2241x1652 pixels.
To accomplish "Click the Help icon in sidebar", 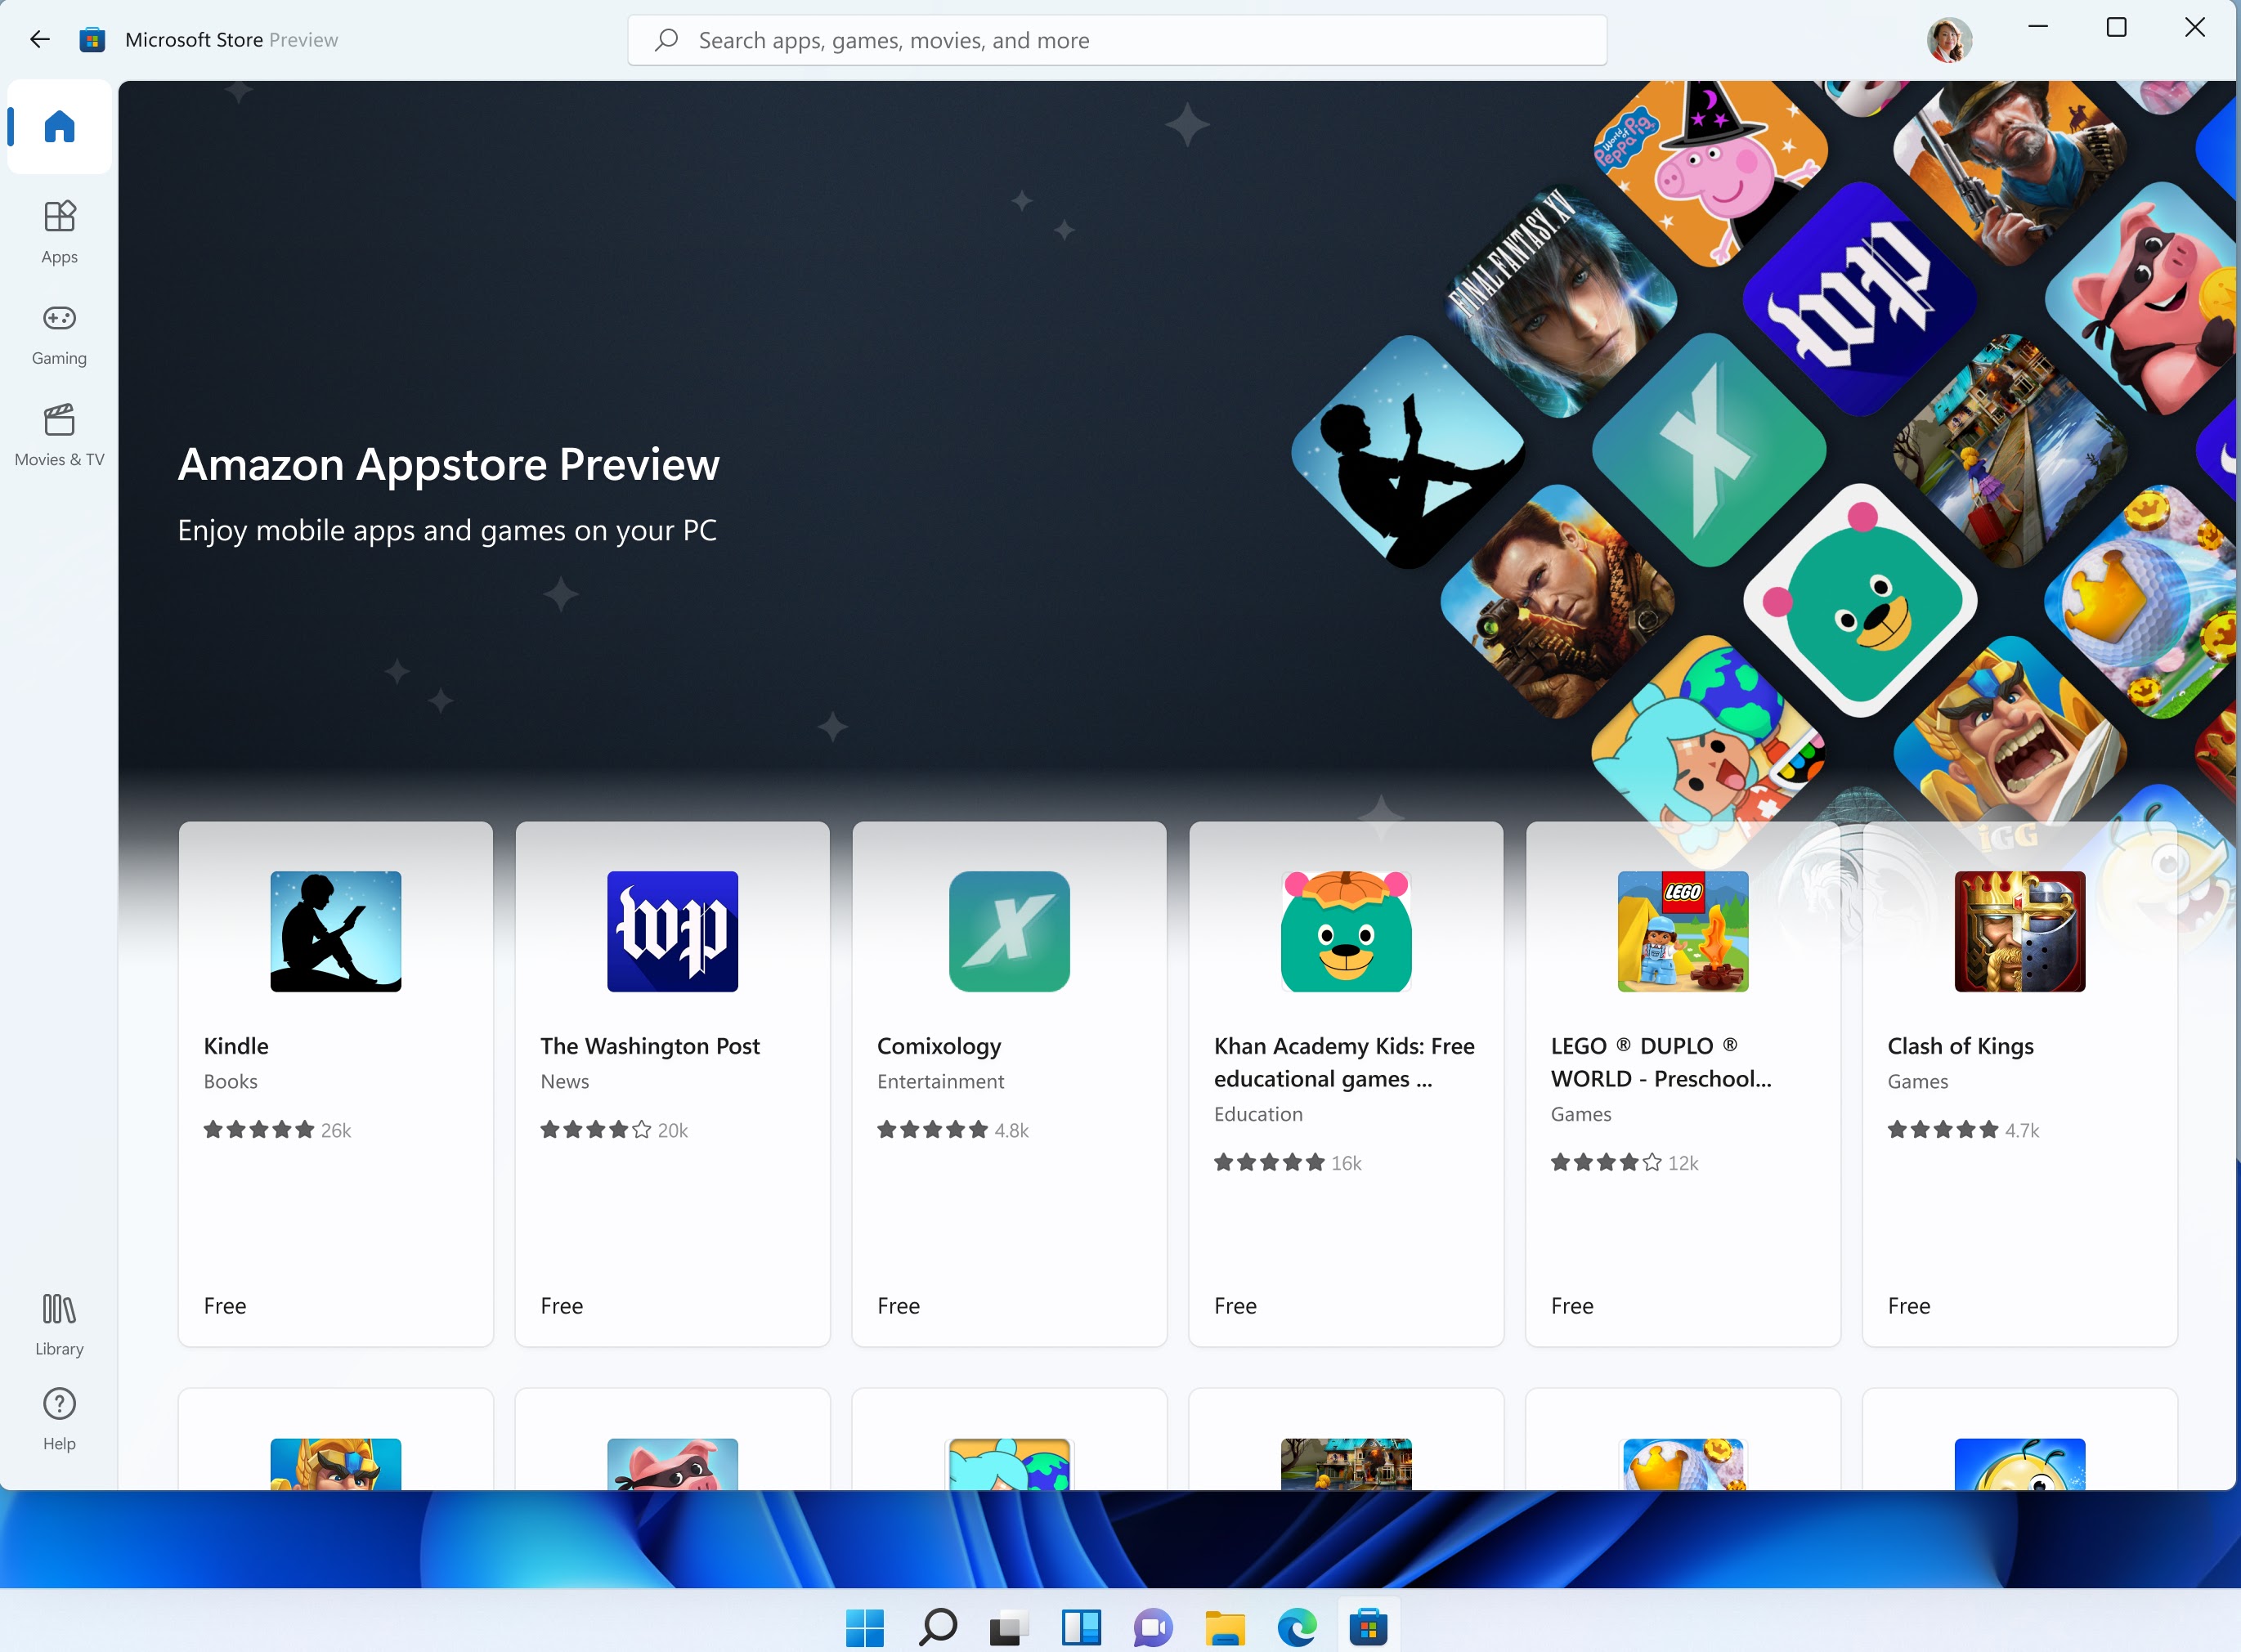I will 59,1417.
